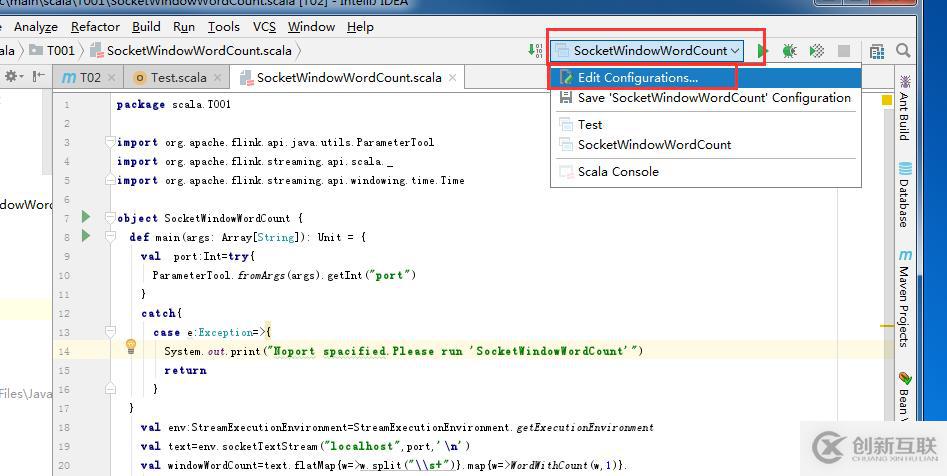The image size is (947, 476).
Task: Collapse the case block fold on line 13
Action: click(x=110, y=332)
